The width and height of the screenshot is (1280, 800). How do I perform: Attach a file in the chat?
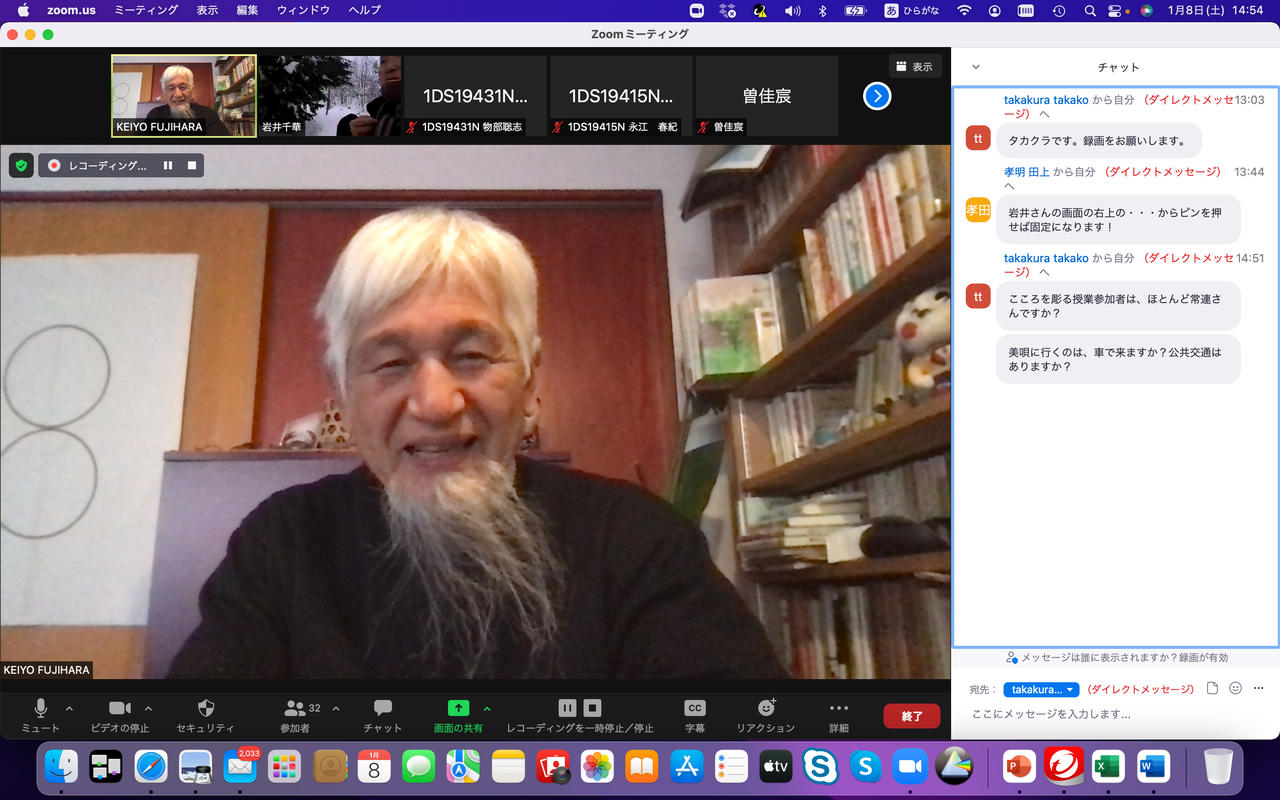[x=1212, y=688]
